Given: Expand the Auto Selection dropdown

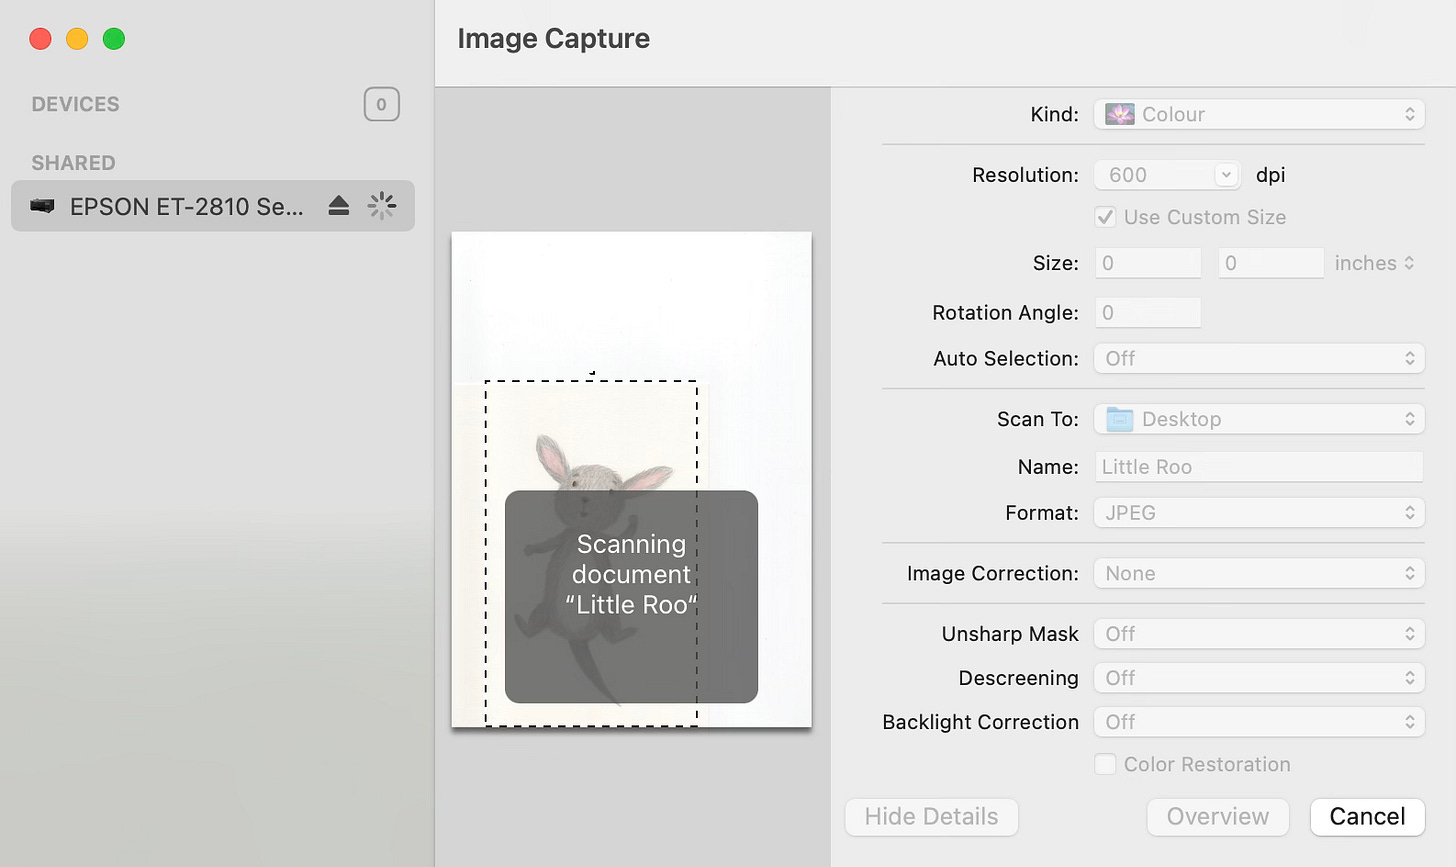Looking at the screenshot, I should click(1259, 358).
